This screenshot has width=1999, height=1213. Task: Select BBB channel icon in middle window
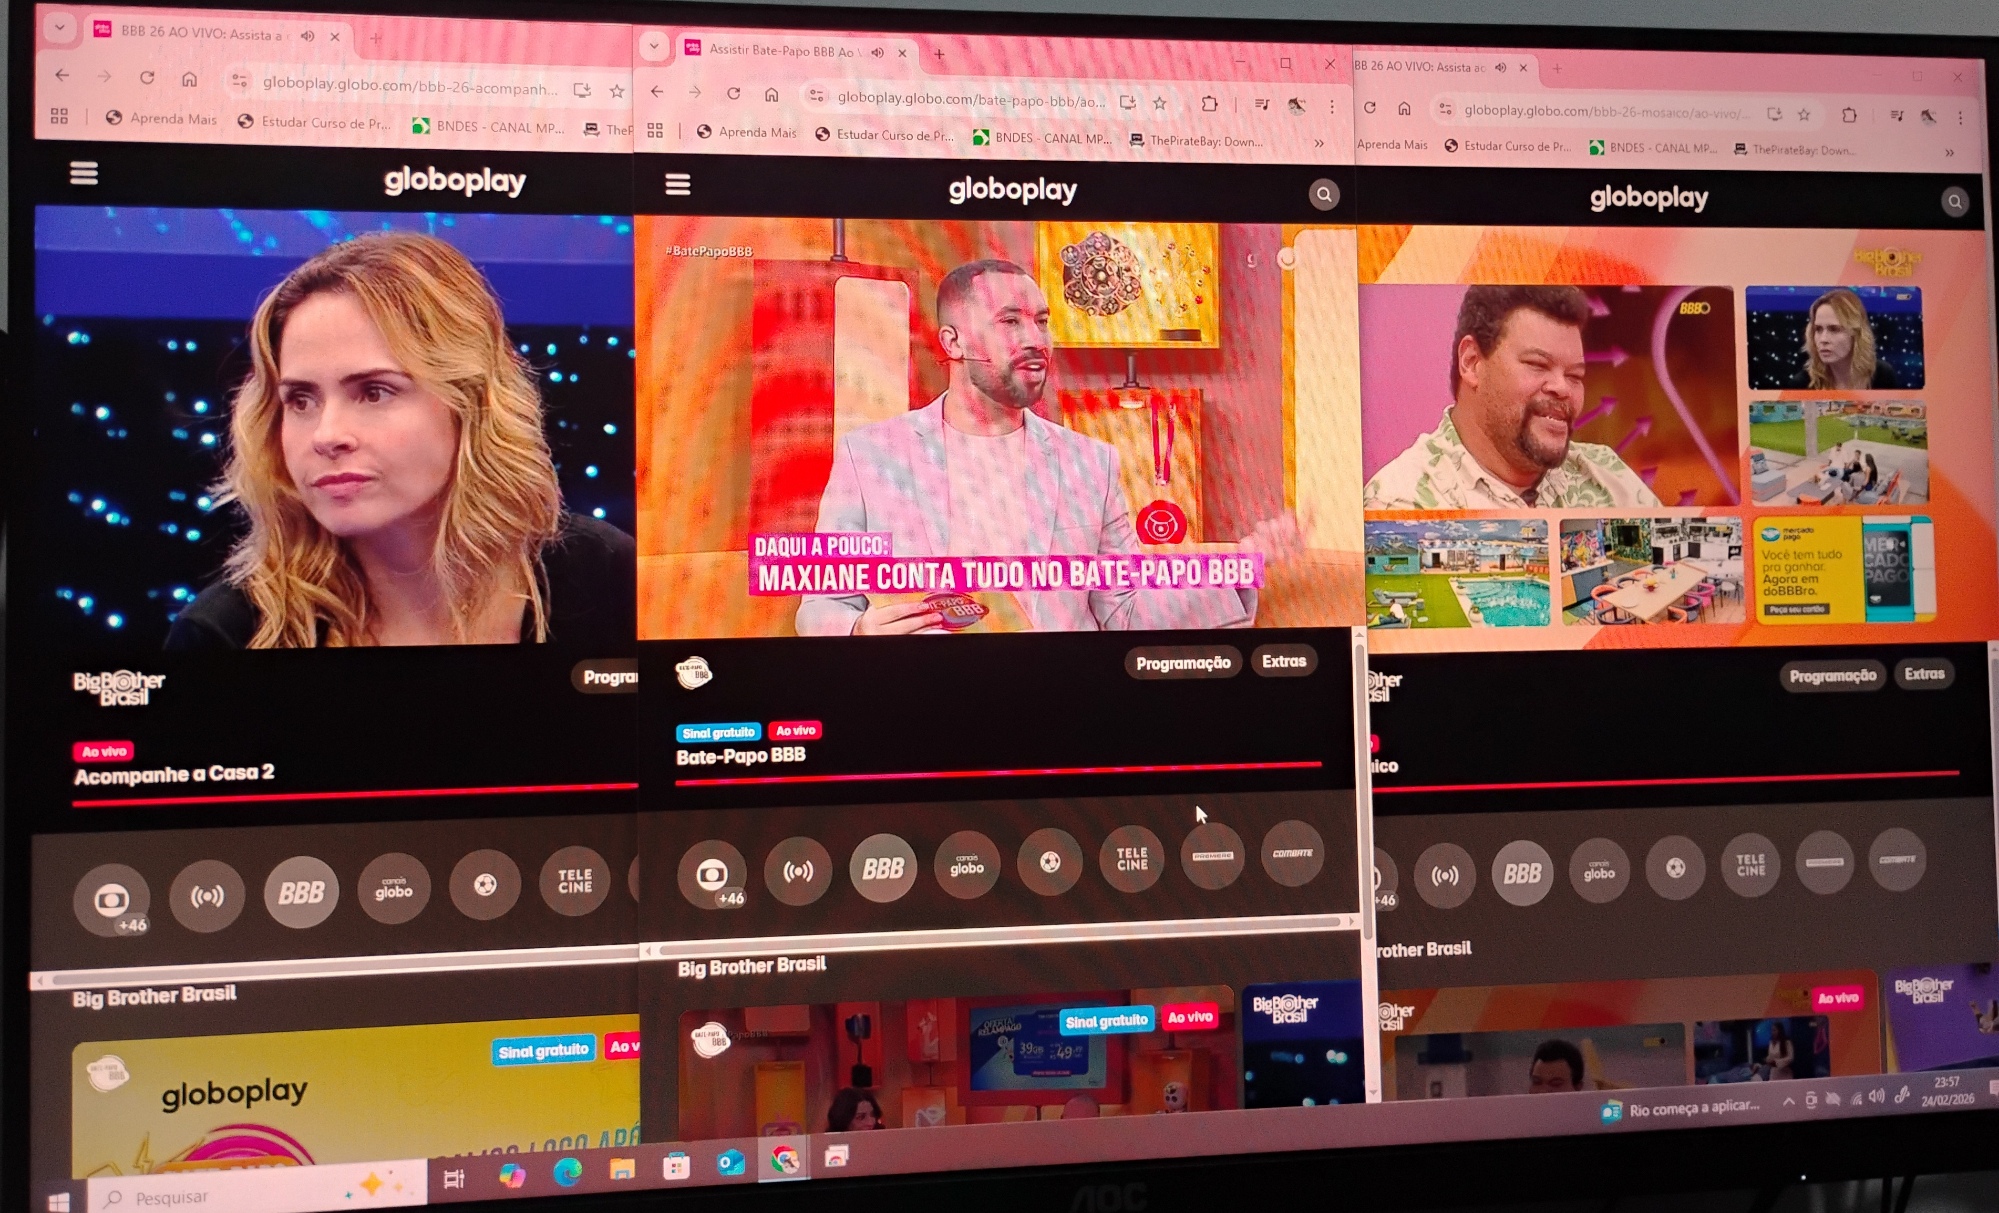[883, 869]
